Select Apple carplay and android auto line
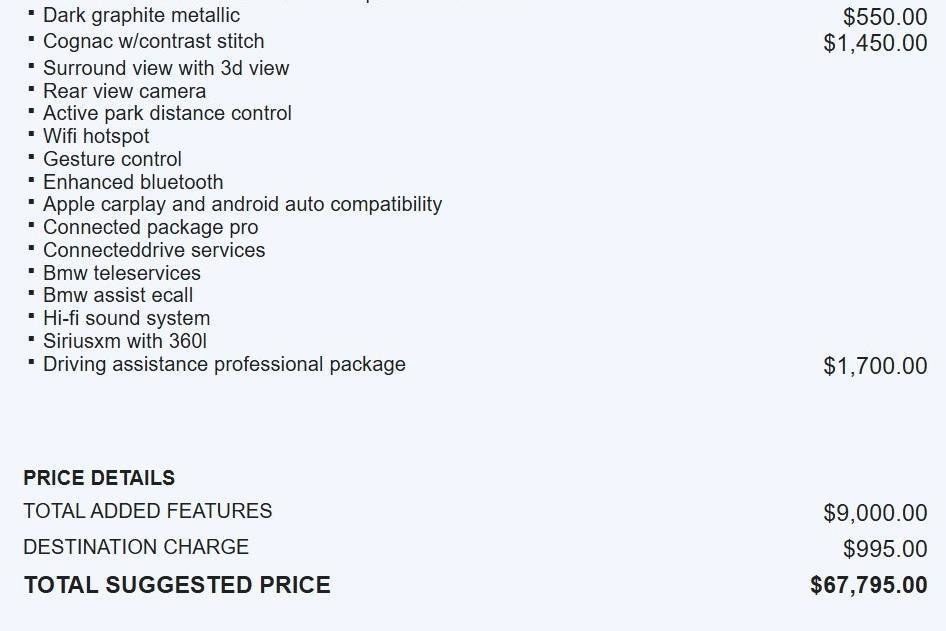The height and width of the screenshot is (631, 946). pyautogui.click(x=242, y=205)
